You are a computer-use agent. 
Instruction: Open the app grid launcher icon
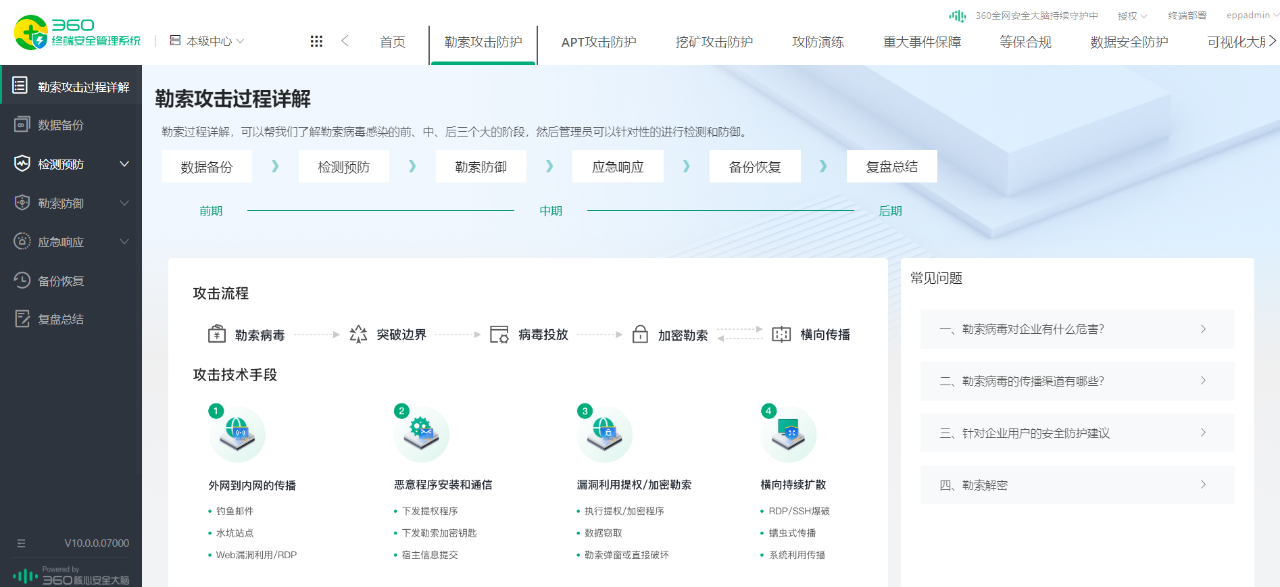click(316, 41)
